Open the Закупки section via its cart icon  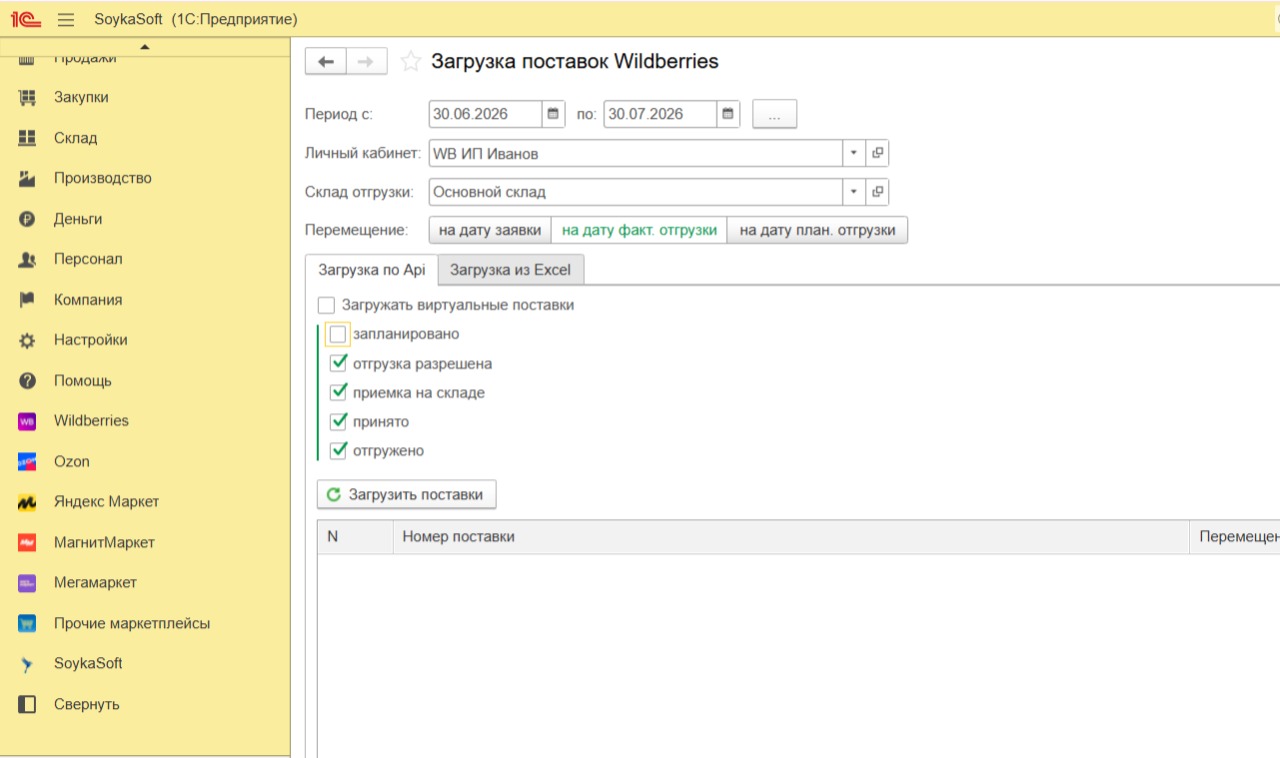click(x=27, y=98)
